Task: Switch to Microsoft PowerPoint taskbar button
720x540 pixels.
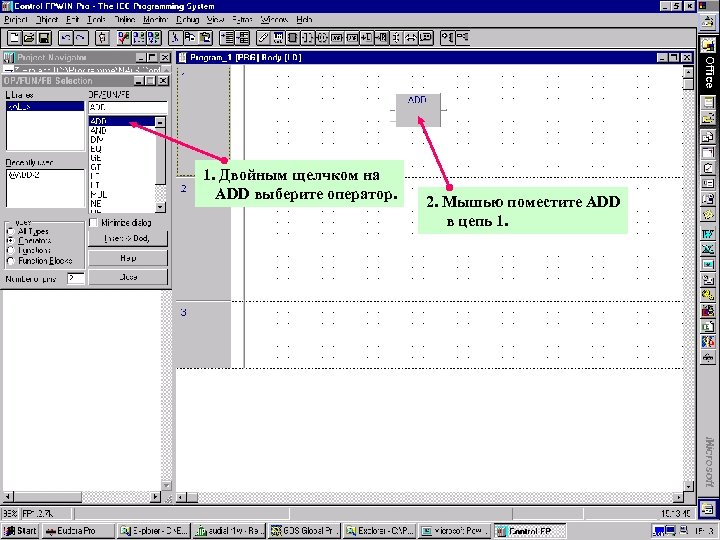Action: click(455, 531)
